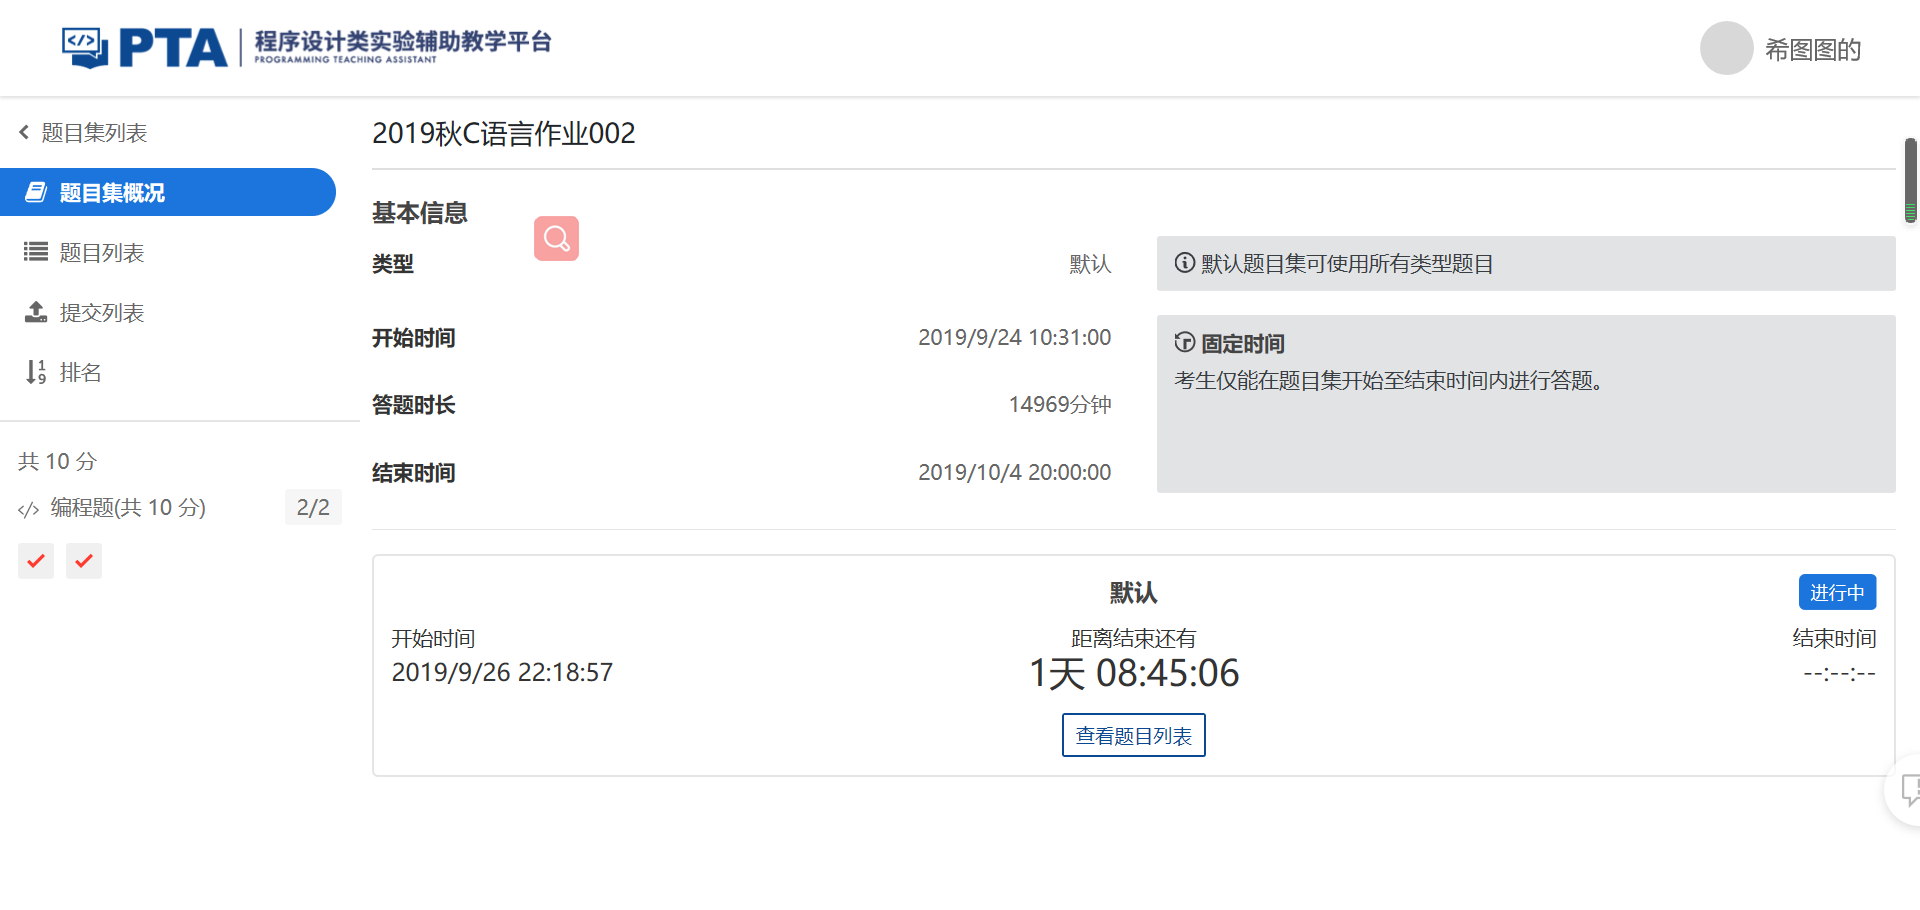1920x910 pixels.
Task: Click the sort ranking icon beside 排名
Action: (36, 372)
